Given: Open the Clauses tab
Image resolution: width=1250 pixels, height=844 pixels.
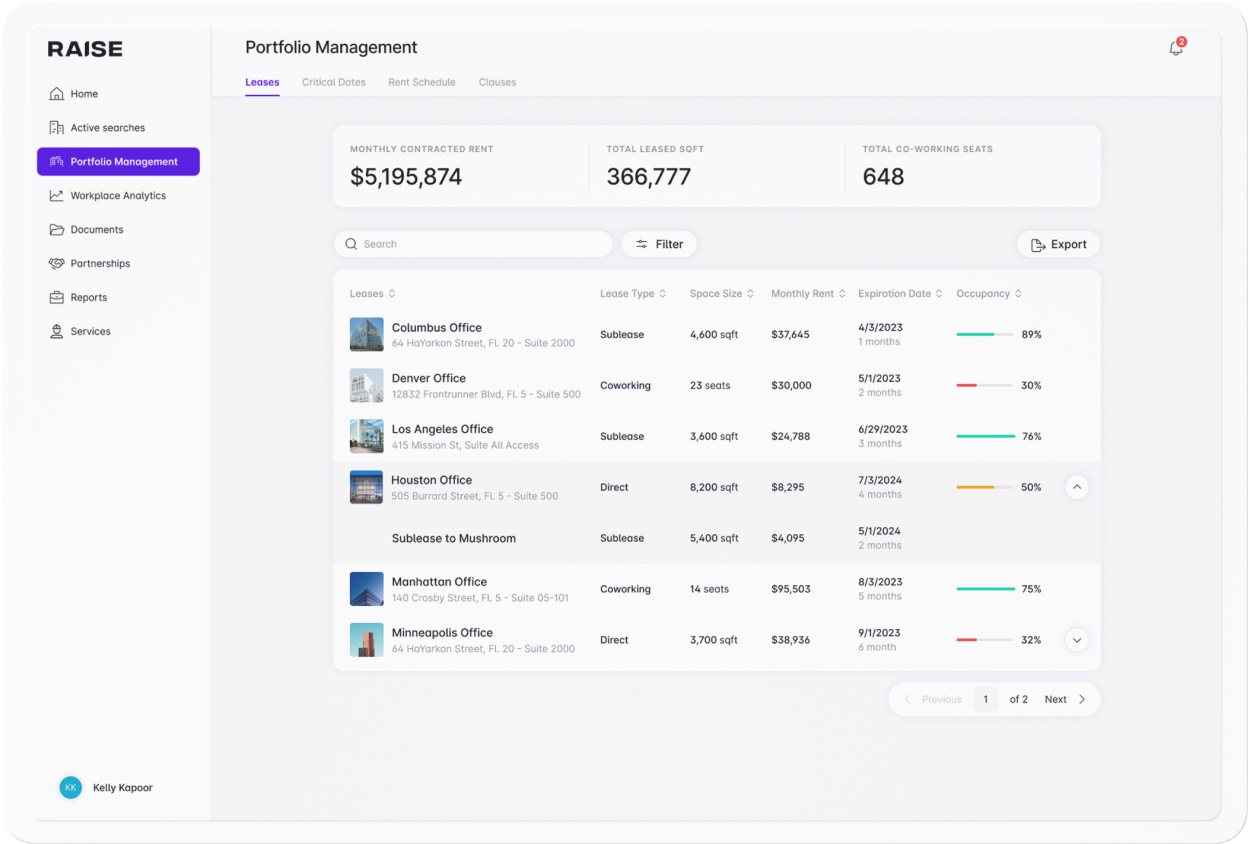Looking at the screenshot, I should point(497,82).
